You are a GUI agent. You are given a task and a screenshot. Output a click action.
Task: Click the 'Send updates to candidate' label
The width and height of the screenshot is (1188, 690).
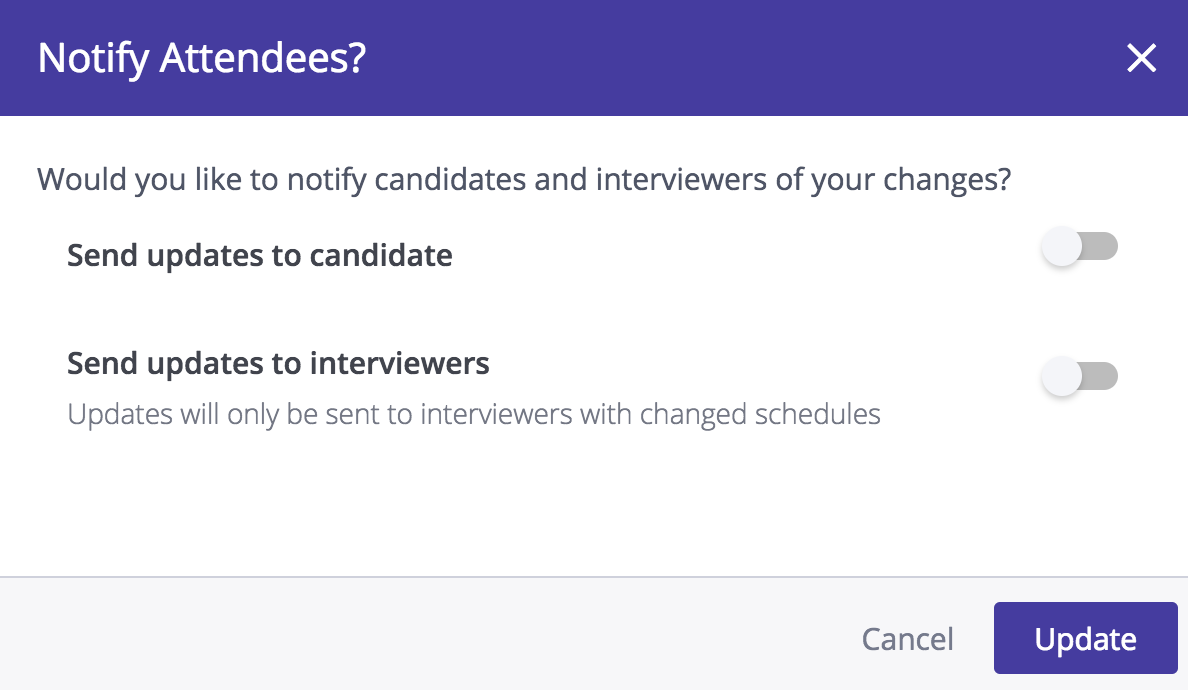(259, 256)
